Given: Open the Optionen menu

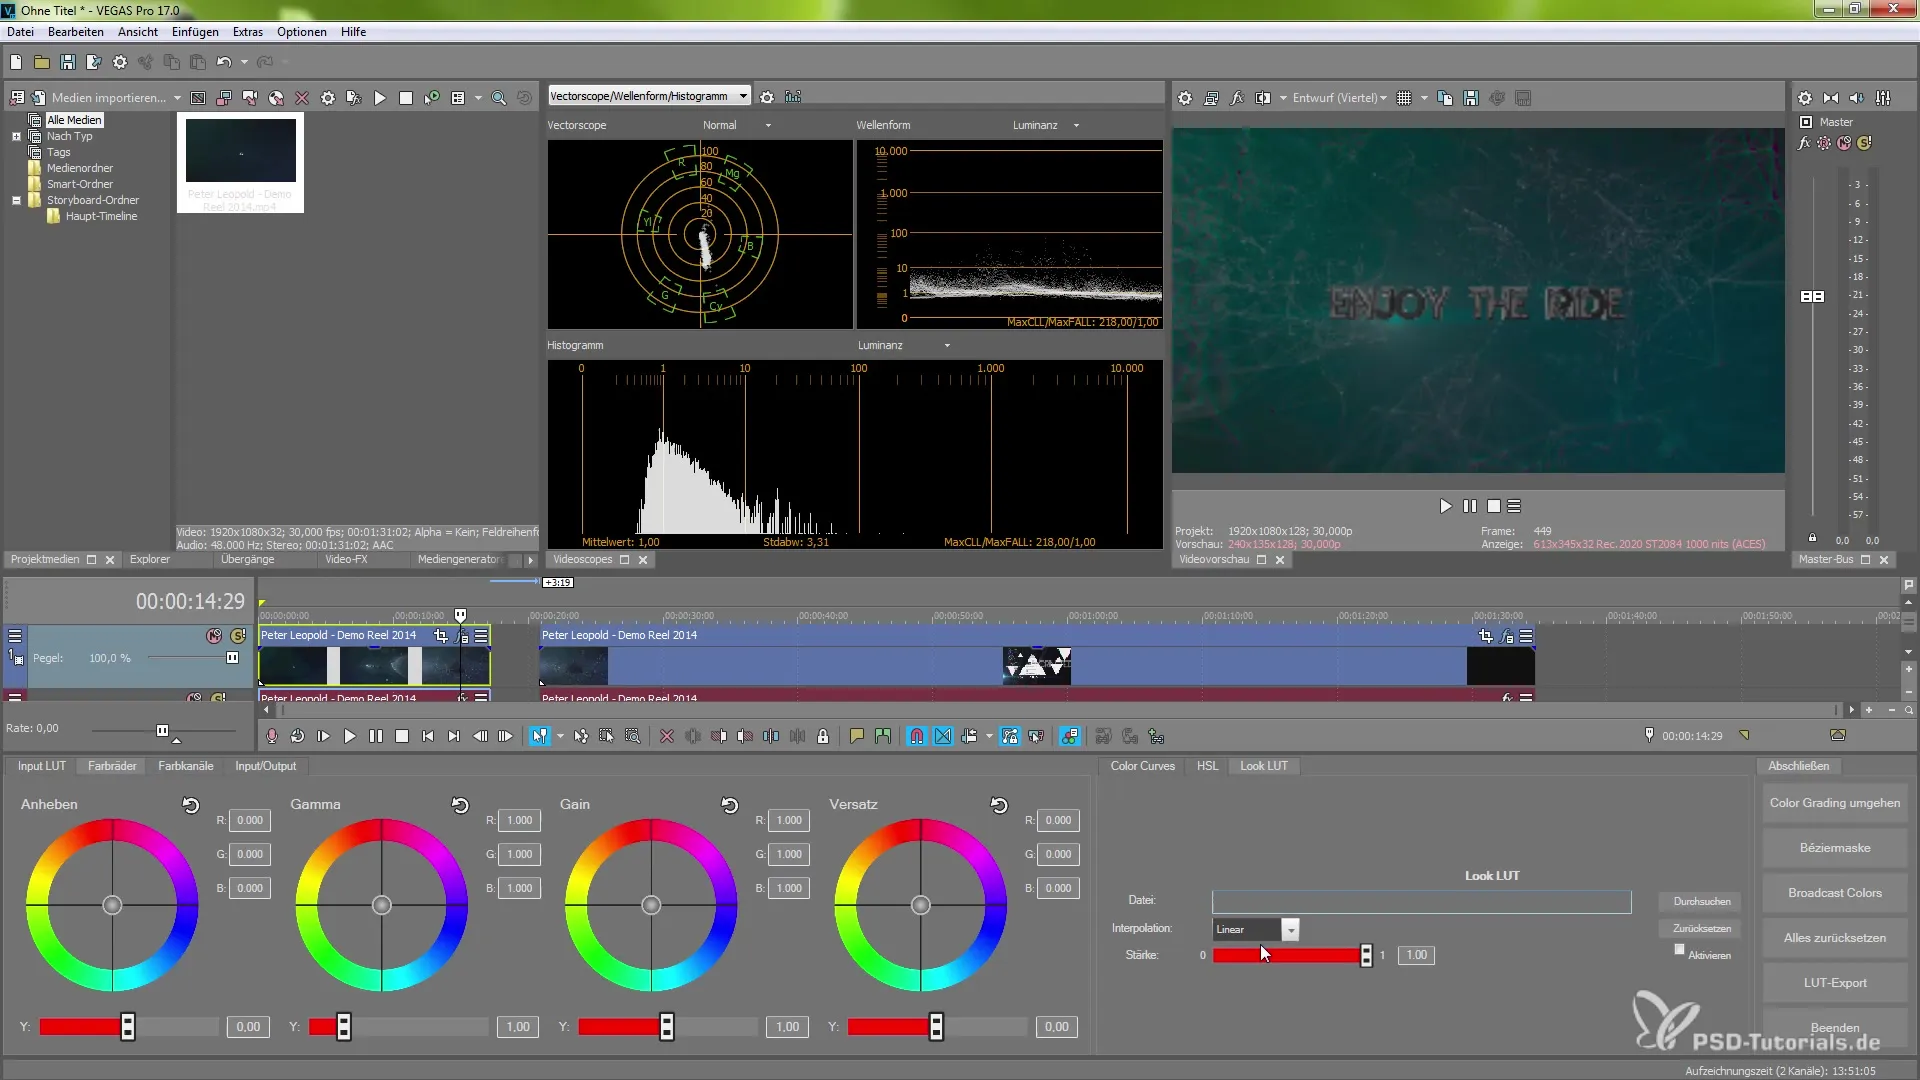Looking at the screenshot, I should pyautogui.click(x=302, y=32).
